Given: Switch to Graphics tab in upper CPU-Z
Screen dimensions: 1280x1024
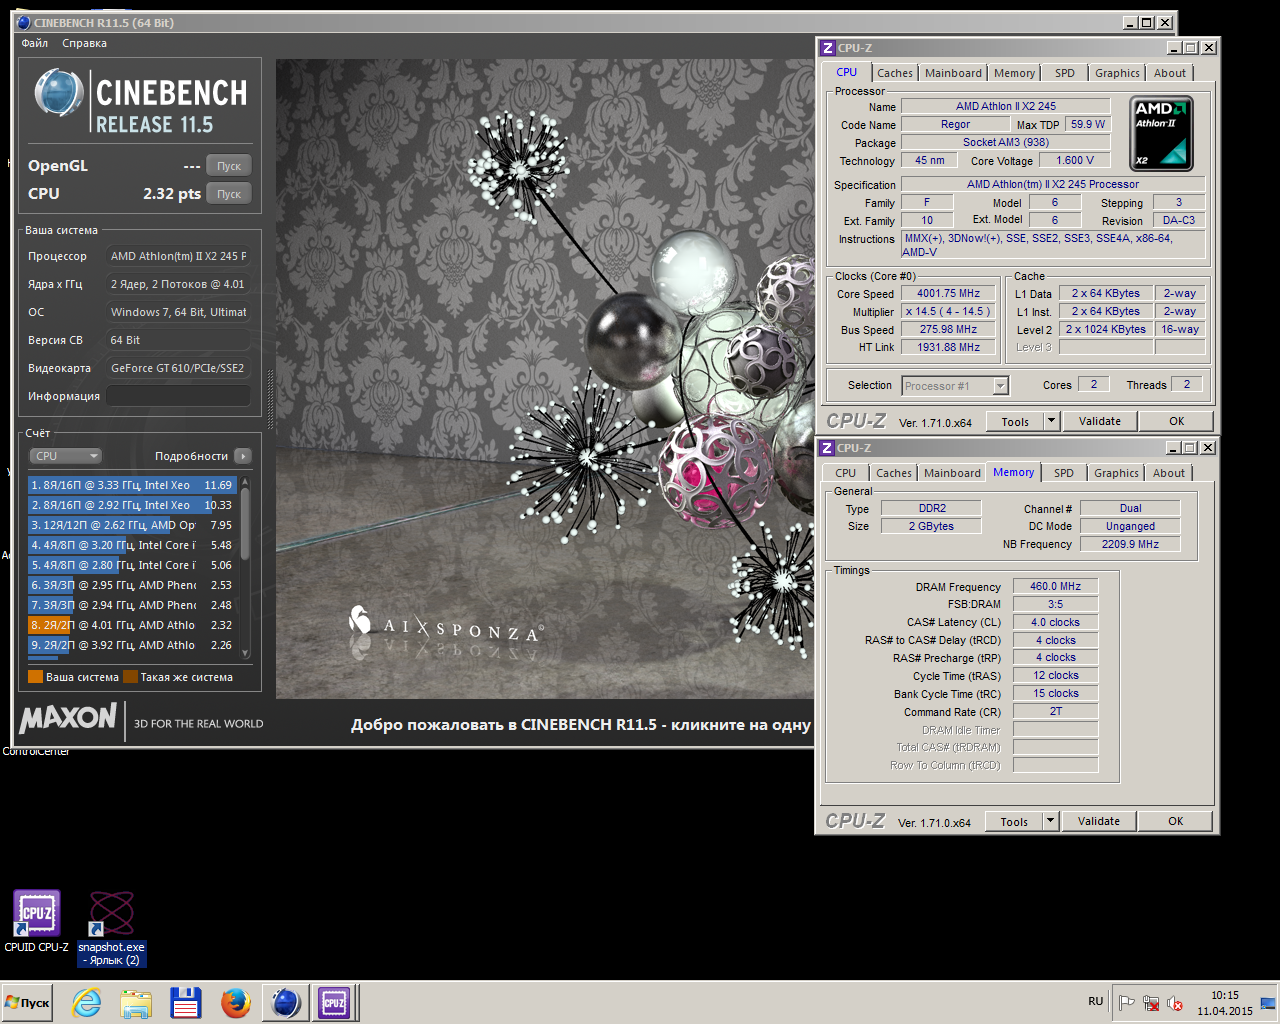Looking at the screenshot, I should pyautogui.click(x=1117, y=73).
